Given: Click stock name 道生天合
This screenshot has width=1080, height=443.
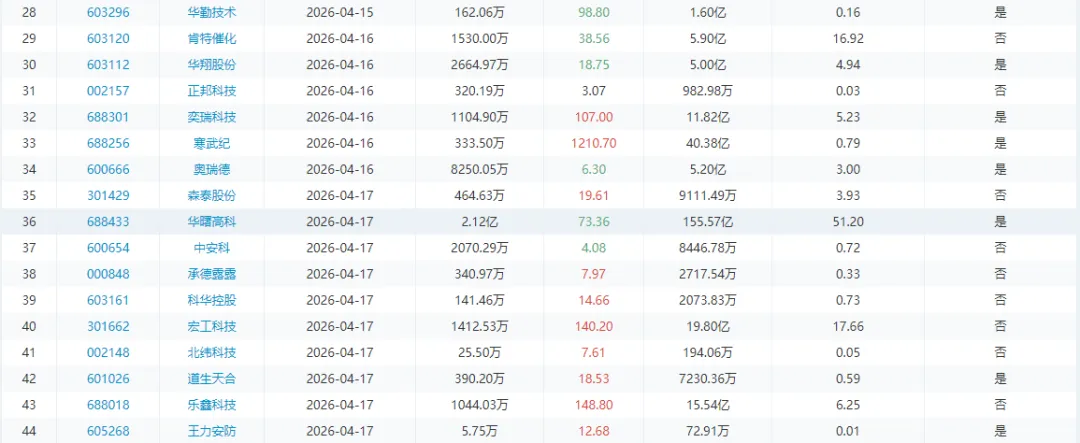Looking at the screenshot, I should pyautogui.click(x=212, y=378).
